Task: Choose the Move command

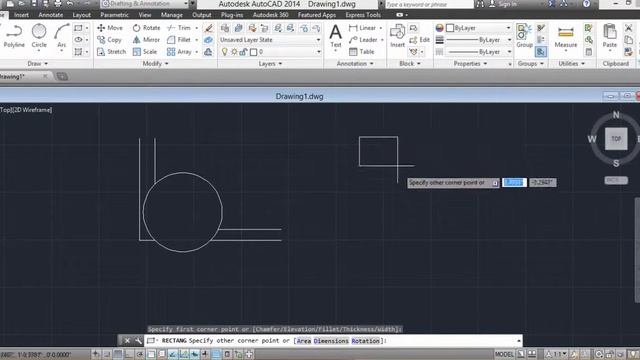Action: 110,28
